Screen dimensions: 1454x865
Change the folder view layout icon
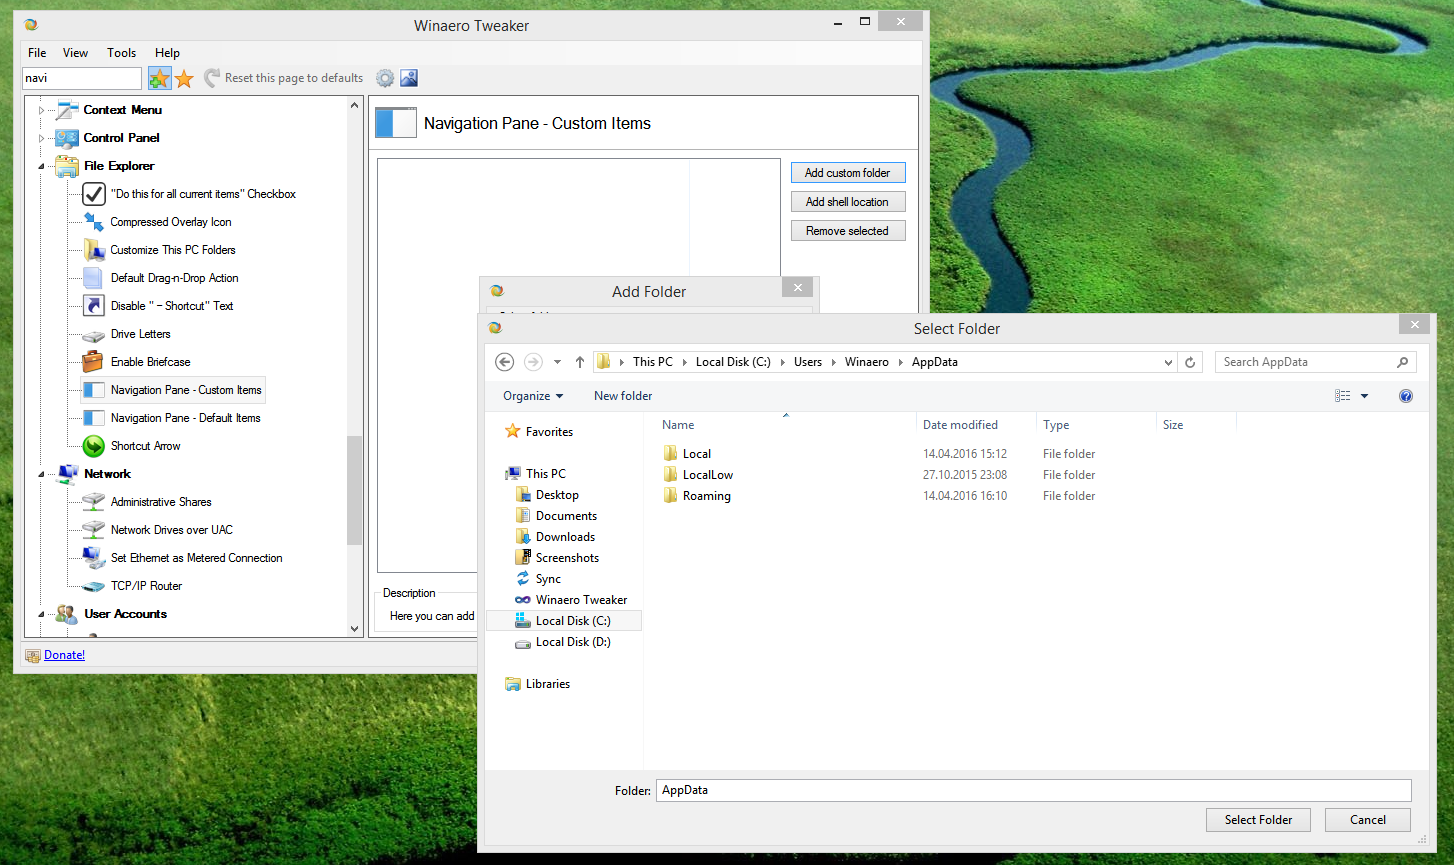tap(1341, 396)
